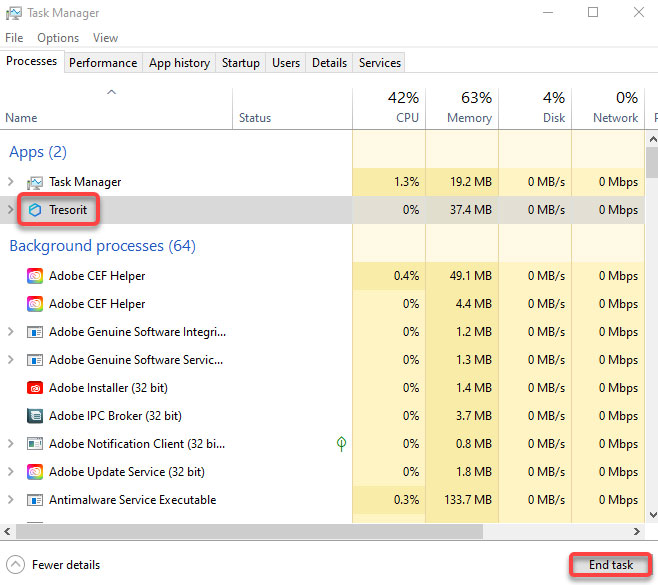Click the Antimalware Service Executable icon
Screen dimensions: 658x585
(x=35, y=500)
